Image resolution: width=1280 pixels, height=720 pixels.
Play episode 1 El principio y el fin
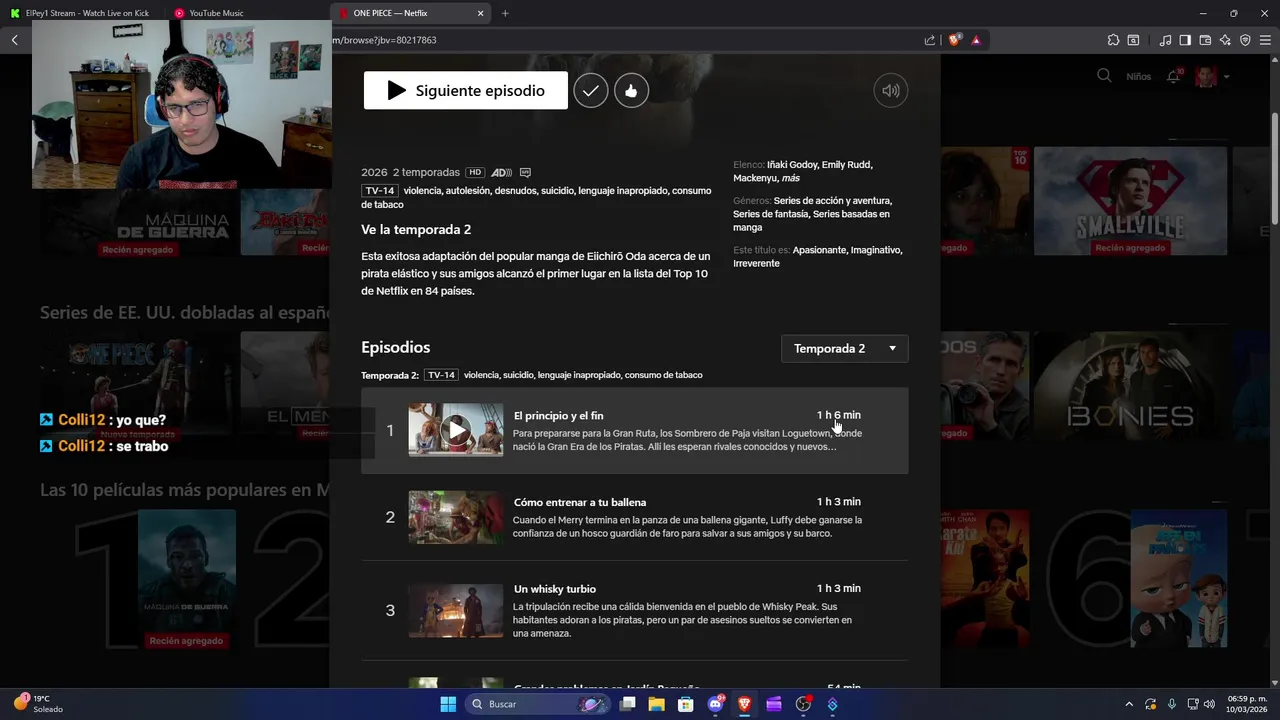(x=456, y=430)
